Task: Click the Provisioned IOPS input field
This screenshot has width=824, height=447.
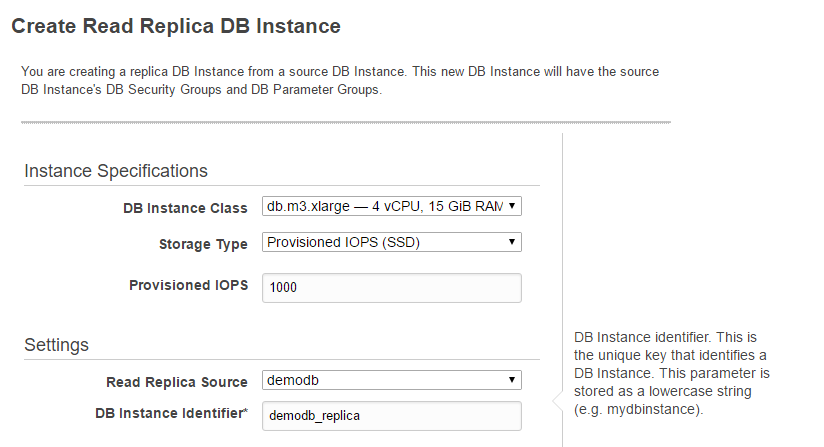Action: (x=392, y=288)
